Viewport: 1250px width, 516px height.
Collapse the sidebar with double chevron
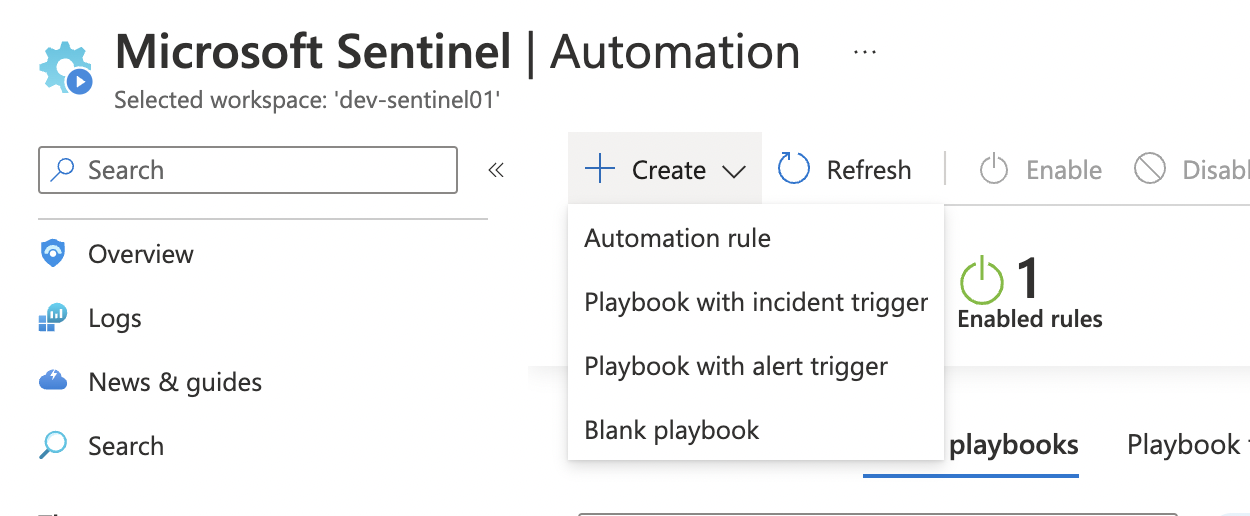tap(496, 170)
